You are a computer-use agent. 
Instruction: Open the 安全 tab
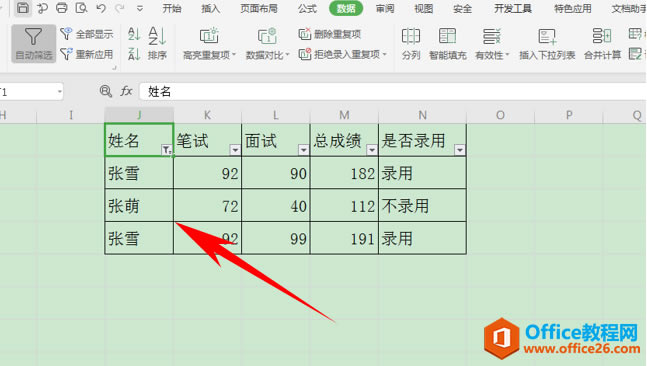pyautogui.click(x=463, y=8)
